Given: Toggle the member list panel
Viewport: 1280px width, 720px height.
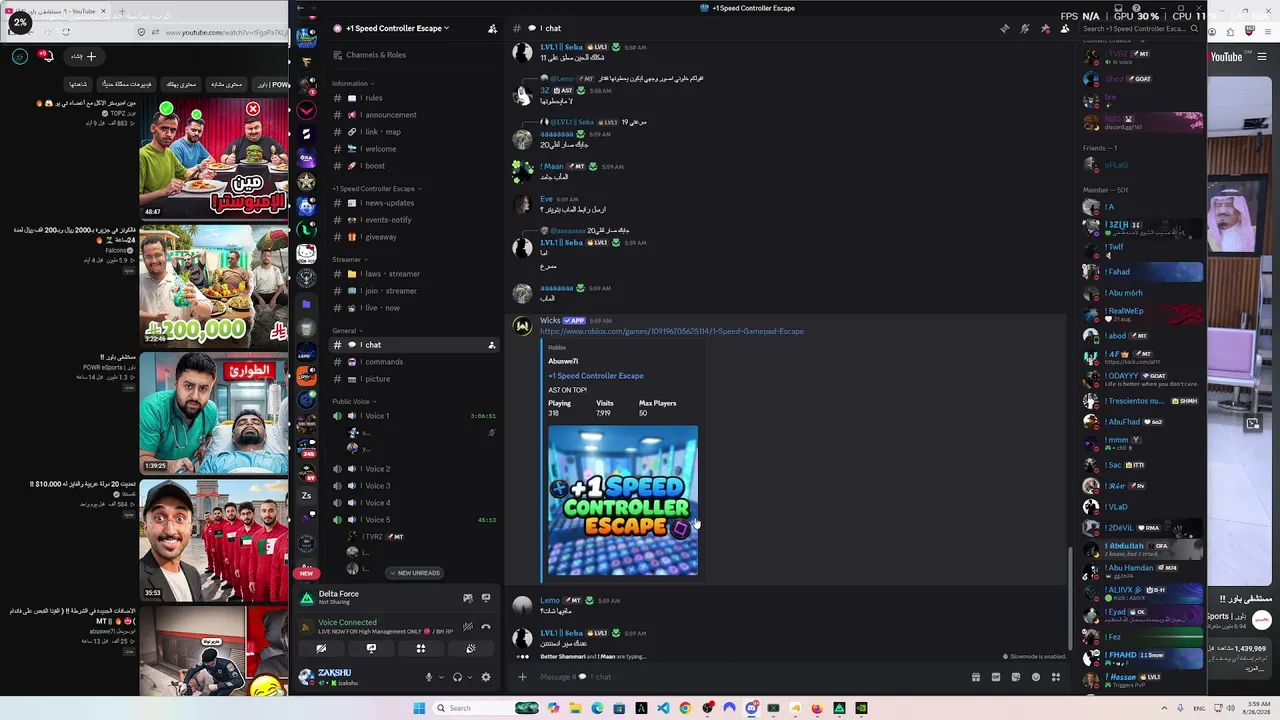Looking at the screenshot, I should (x=1065, y=28).
